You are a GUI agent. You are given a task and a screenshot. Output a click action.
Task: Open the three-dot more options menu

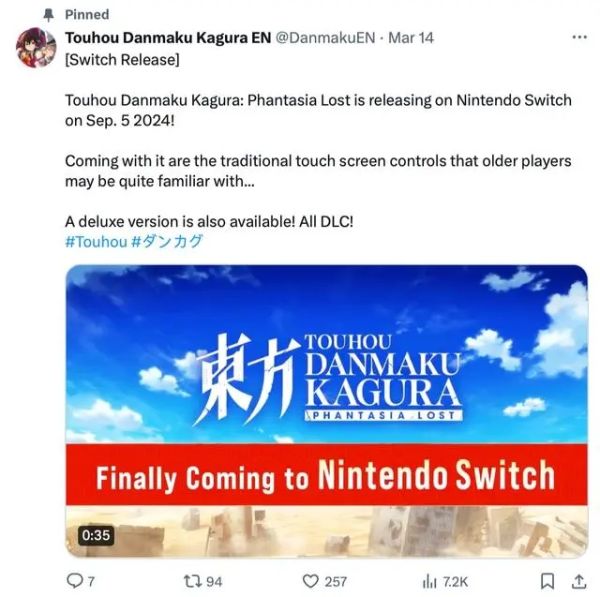click(x=579, y=37)
